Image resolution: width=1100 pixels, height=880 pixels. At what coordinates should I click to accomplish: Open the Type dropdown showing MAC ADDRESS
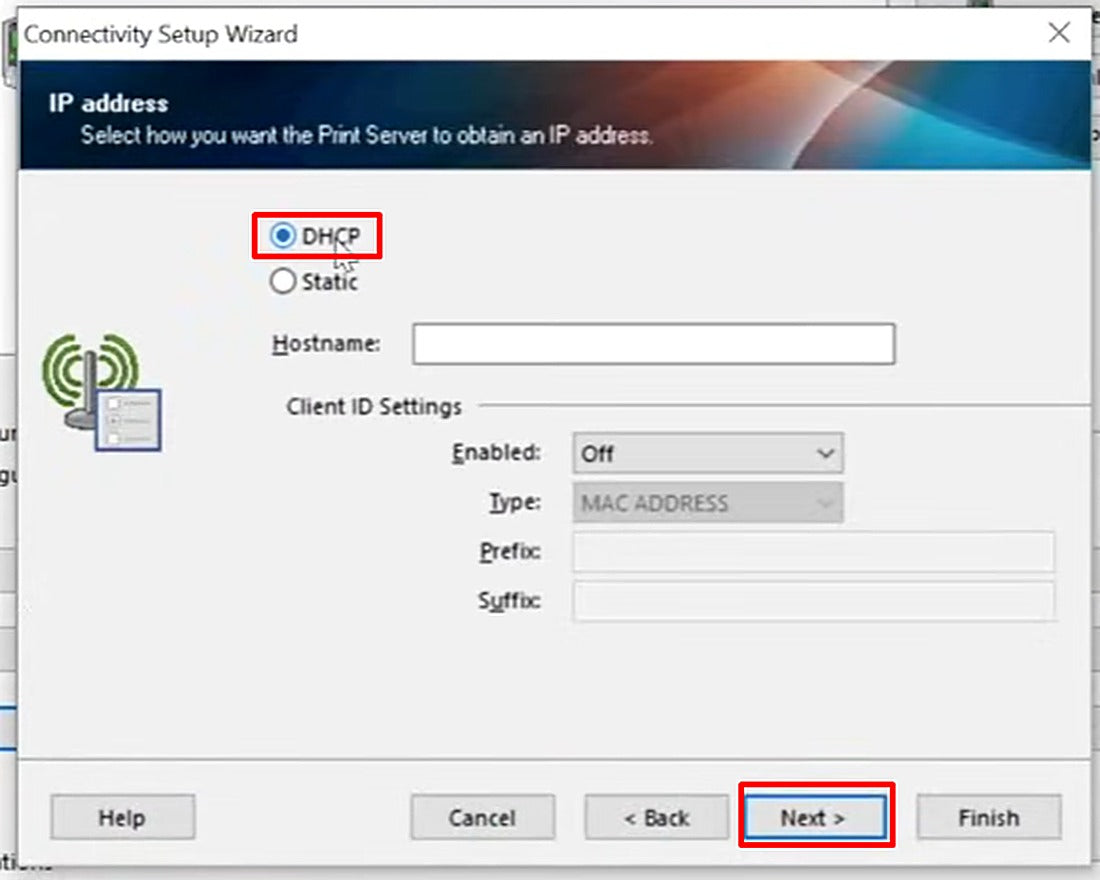(708, 502)
